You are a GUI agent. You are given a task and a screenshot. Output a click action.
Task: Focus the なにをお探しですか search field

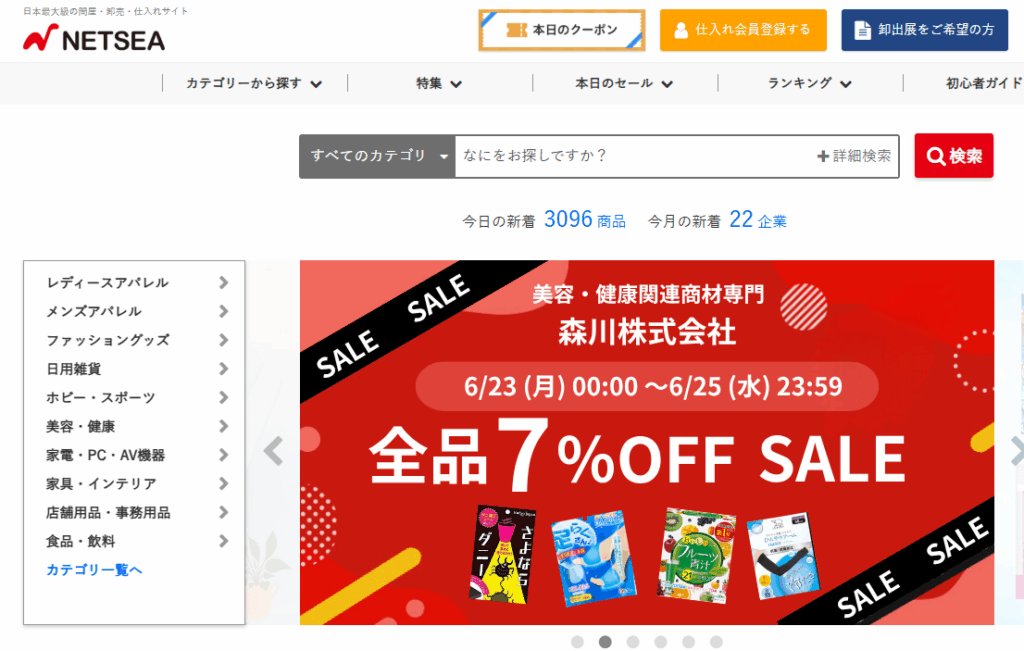pos(633,156)
